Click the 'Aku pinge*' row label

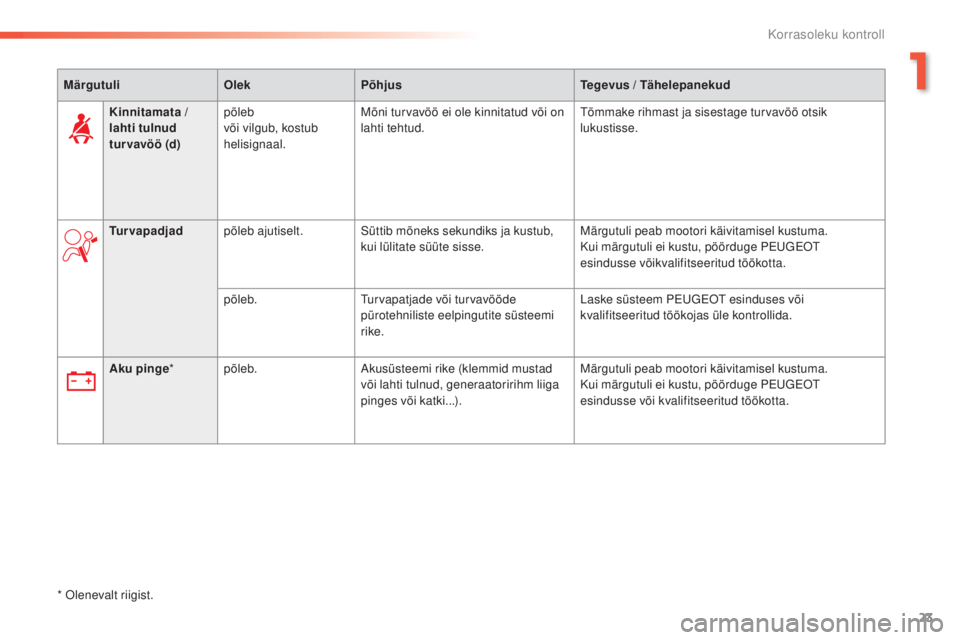(x=141, y=369)
